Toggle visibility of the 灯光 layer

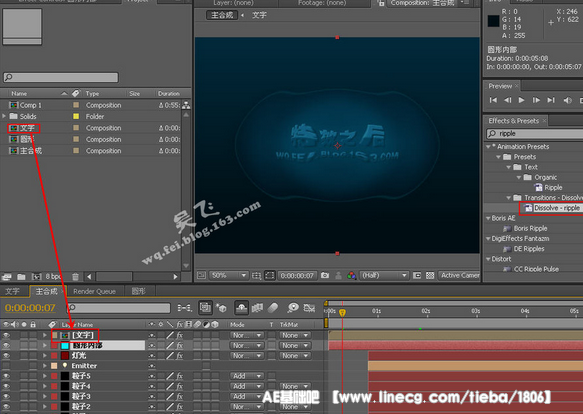6,356
